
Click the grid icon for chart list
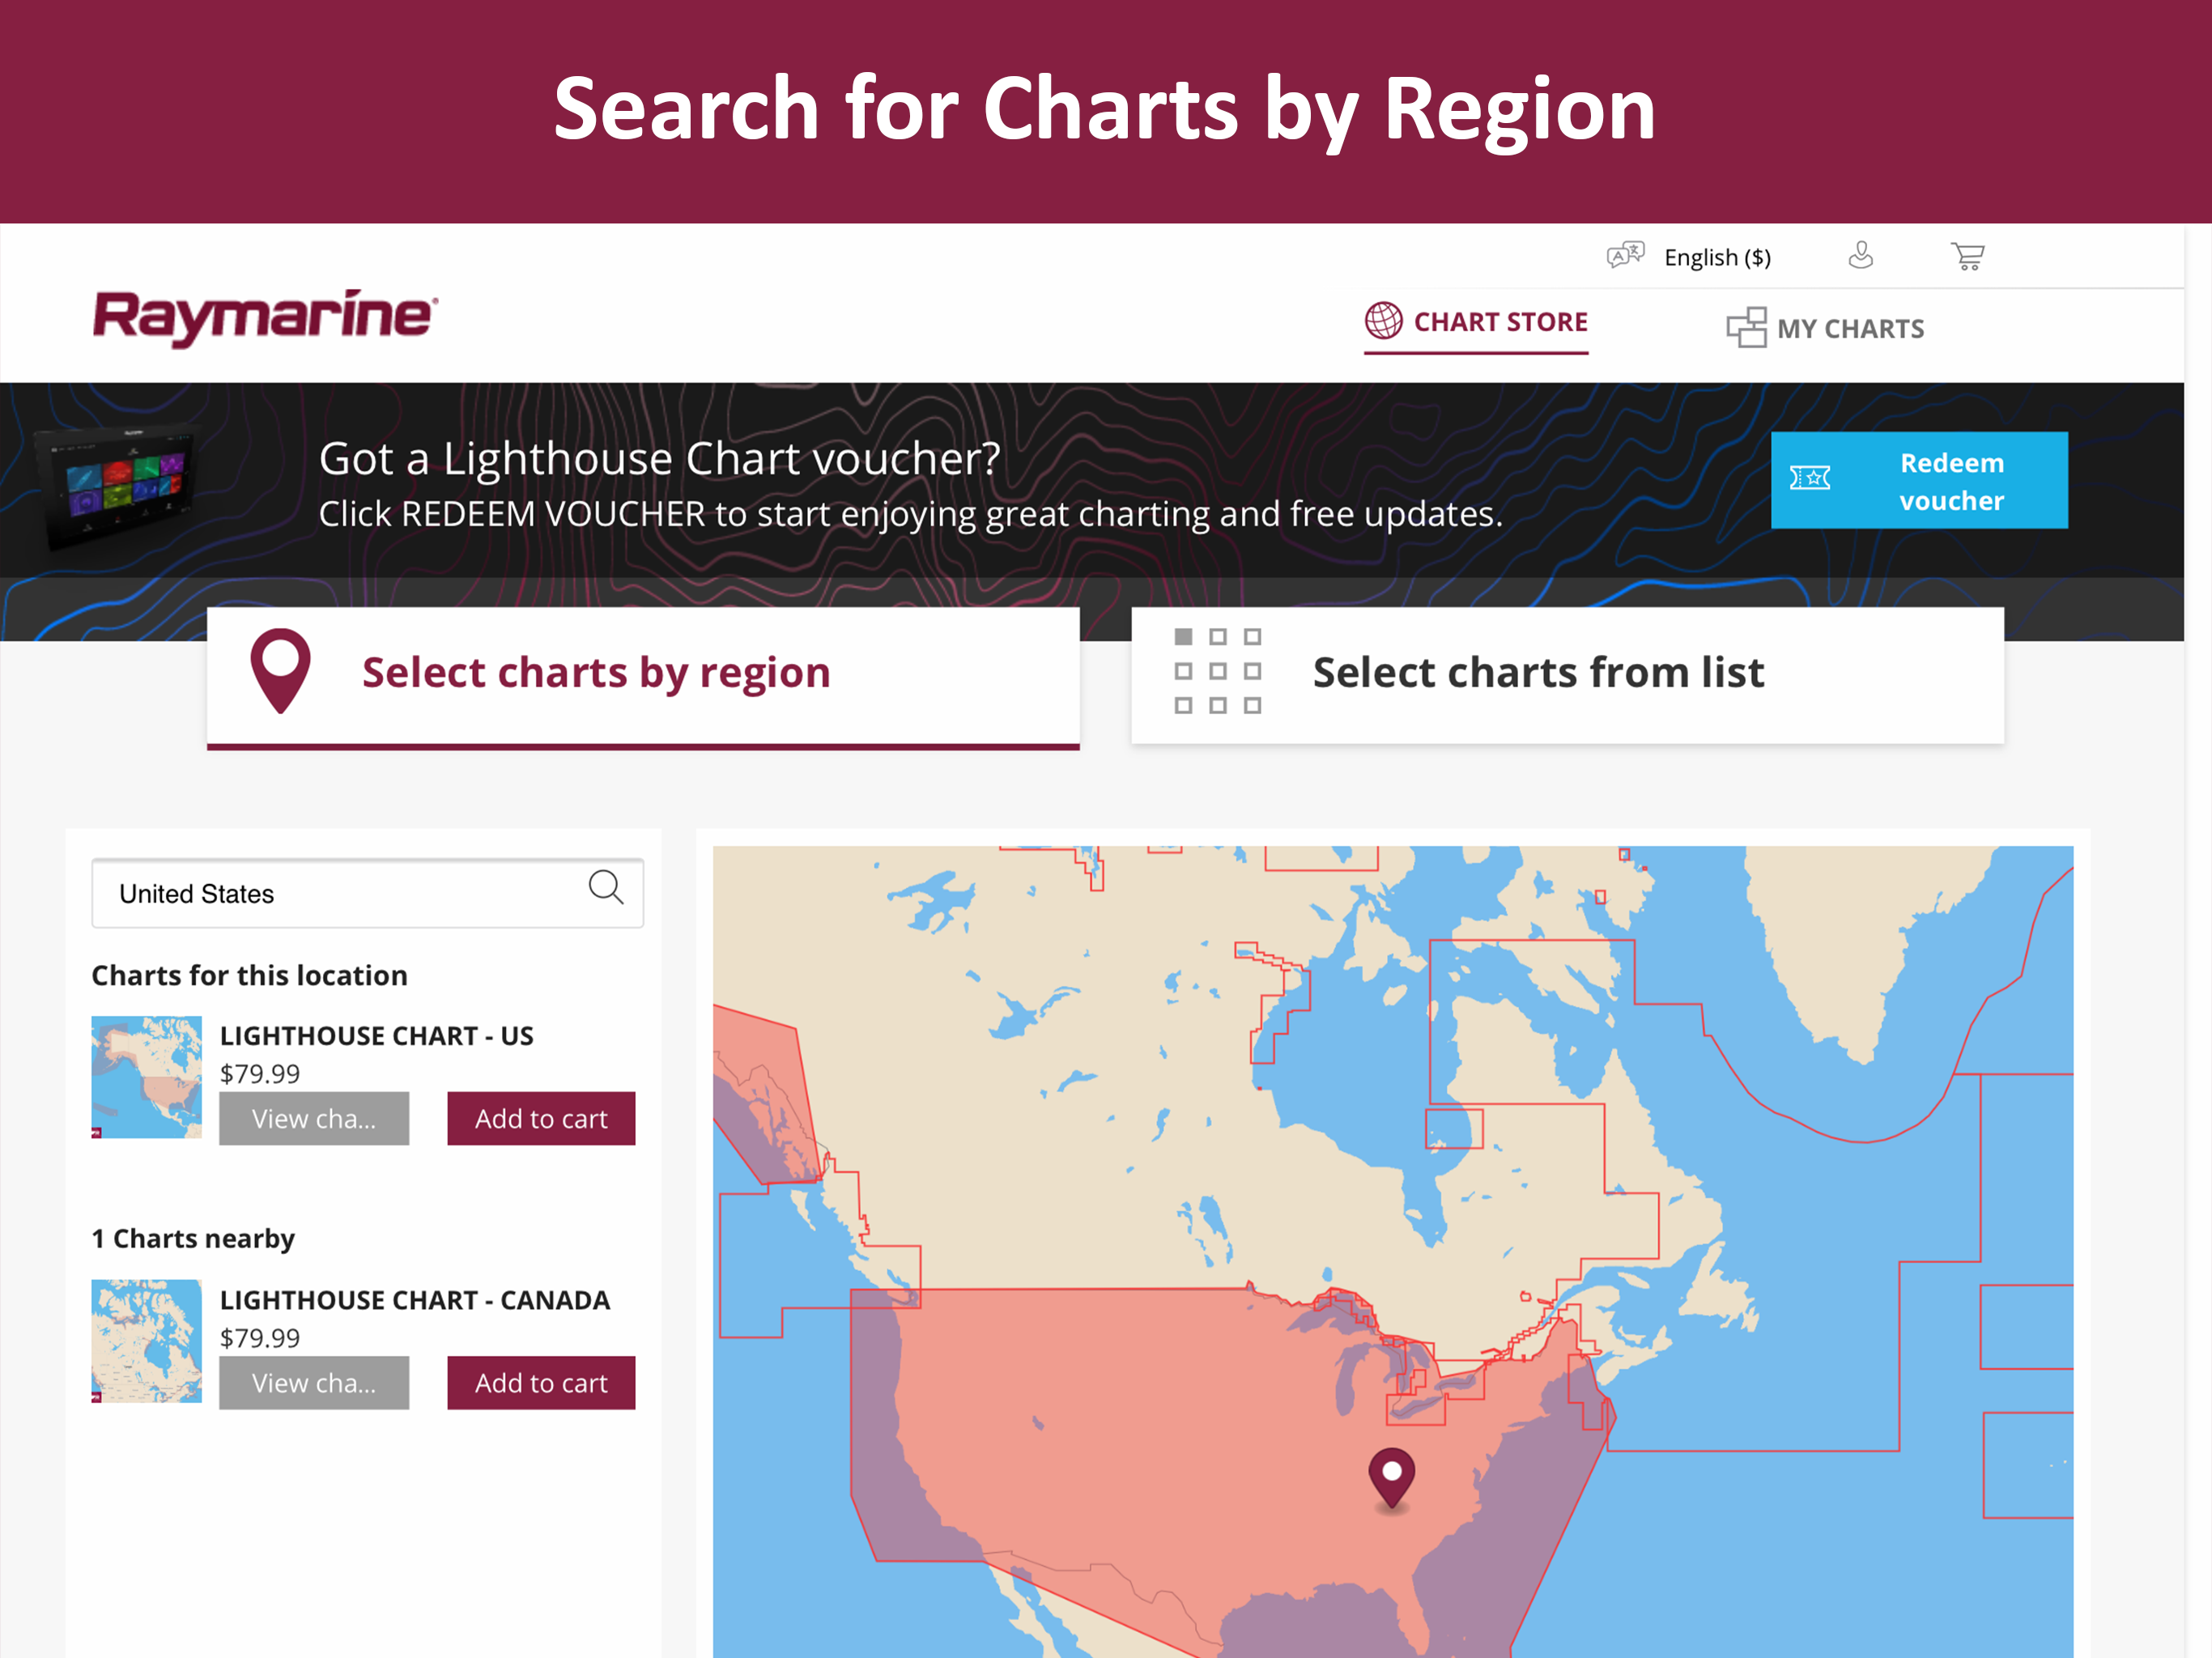point(1217,671)
